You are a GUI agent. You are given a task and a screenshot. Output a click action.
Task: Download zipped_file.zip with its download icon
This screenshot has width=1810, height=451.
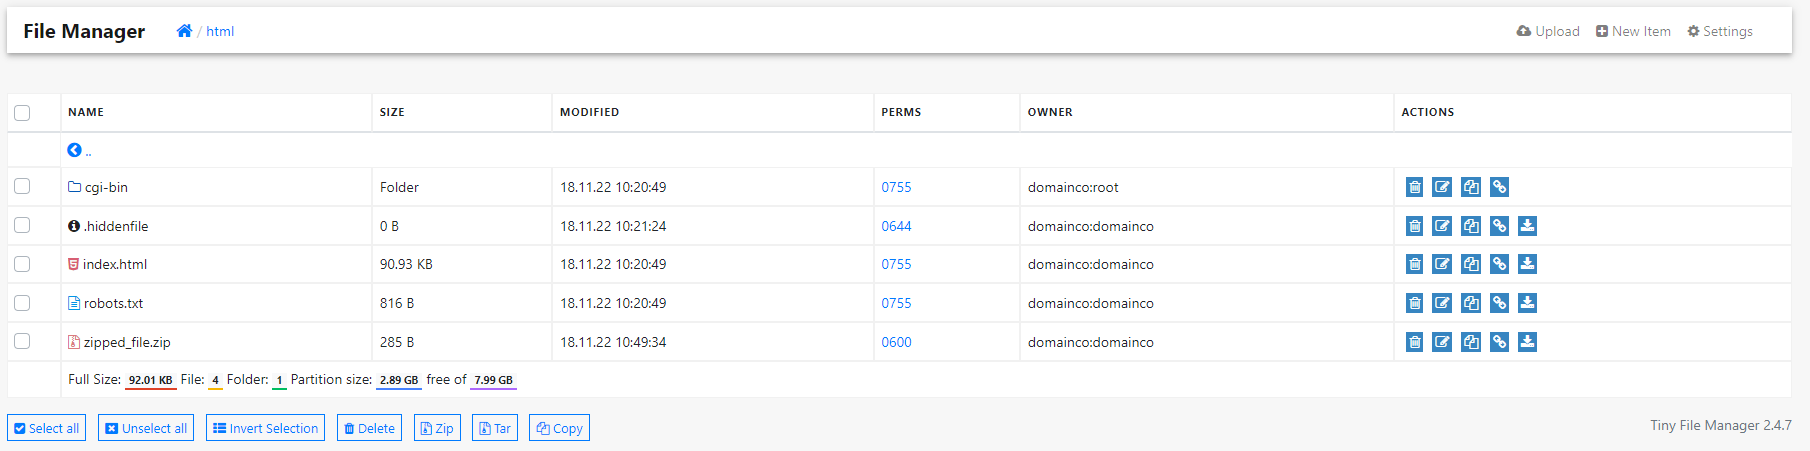[x=1527, y=342]
